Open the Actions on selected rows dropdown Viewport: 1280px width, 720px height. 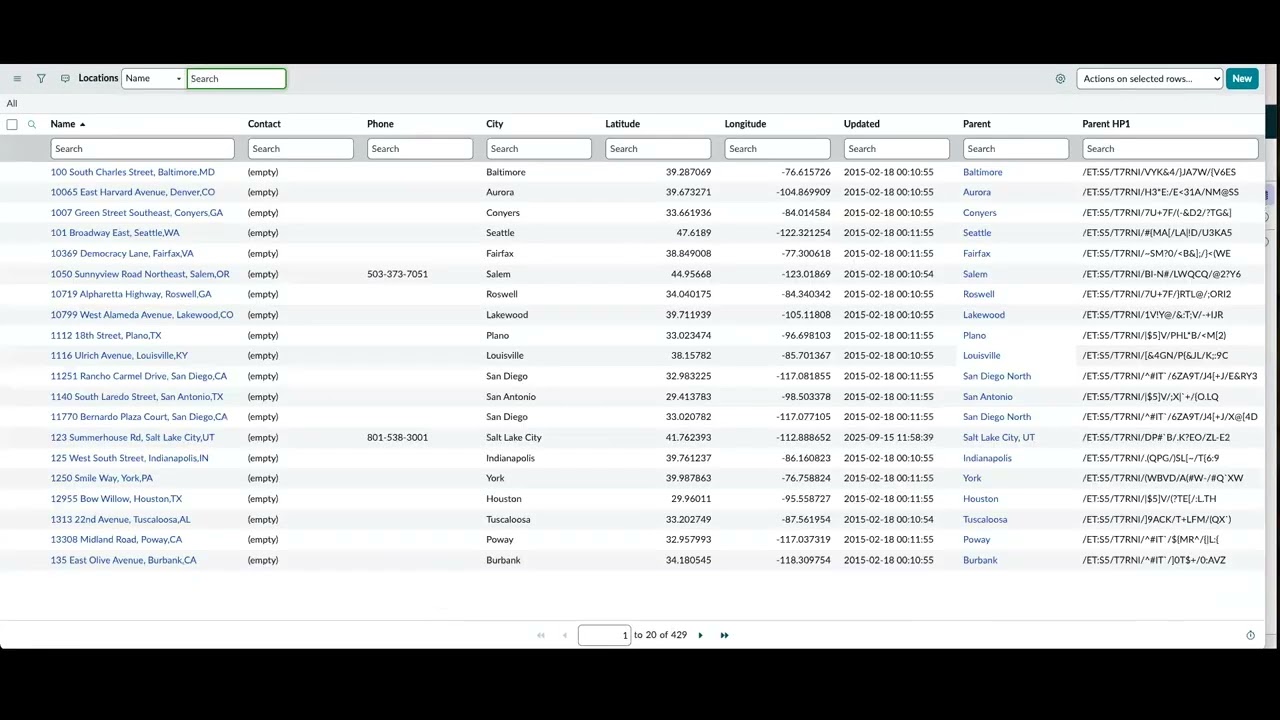click(1148, 78)
